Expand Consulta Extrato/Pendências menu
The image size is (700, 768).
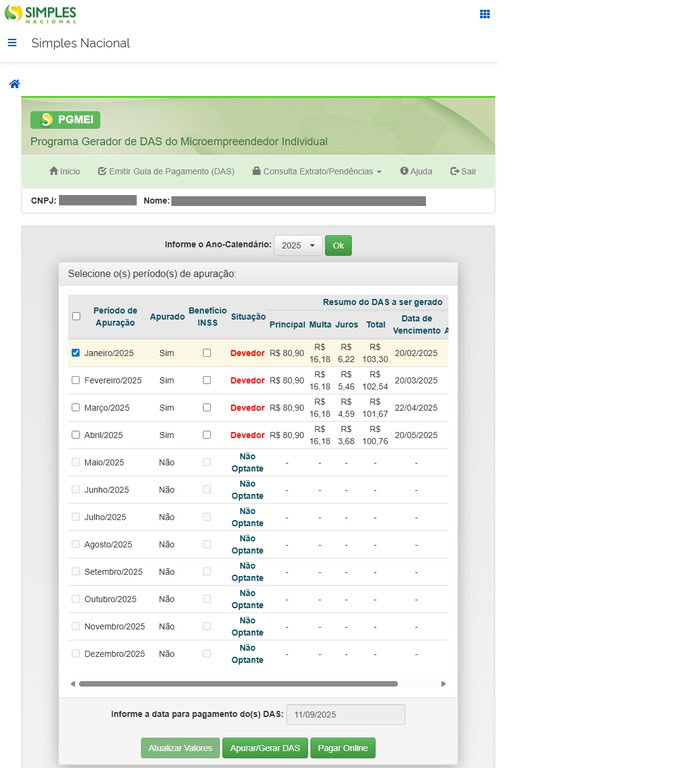(x=317, y=171)
